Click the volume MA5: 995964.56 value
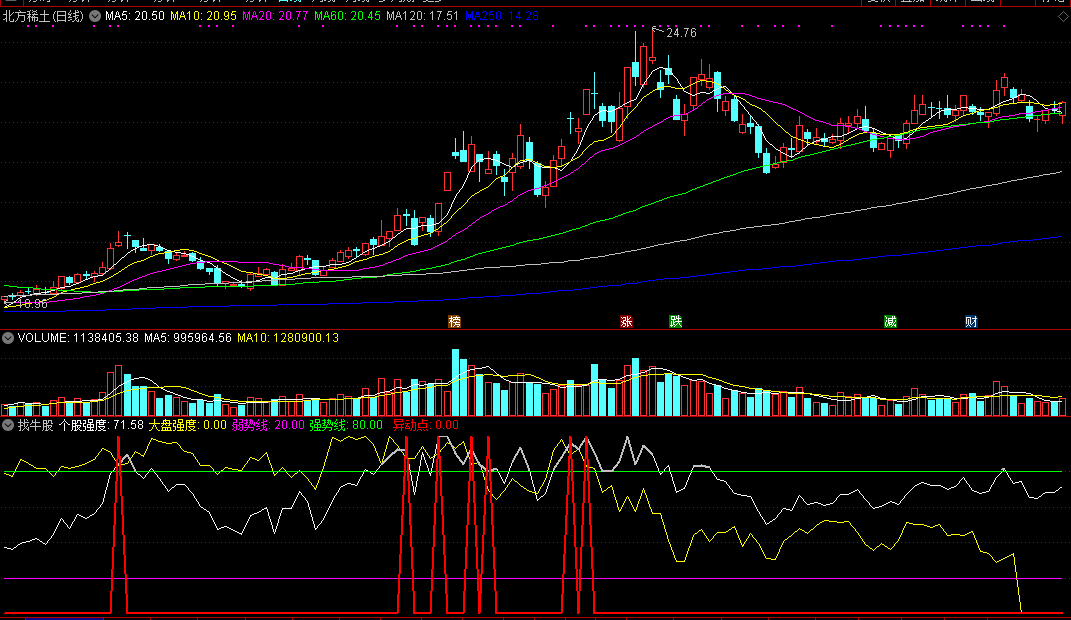1071x620 pixels. click(x=188, y=338)
